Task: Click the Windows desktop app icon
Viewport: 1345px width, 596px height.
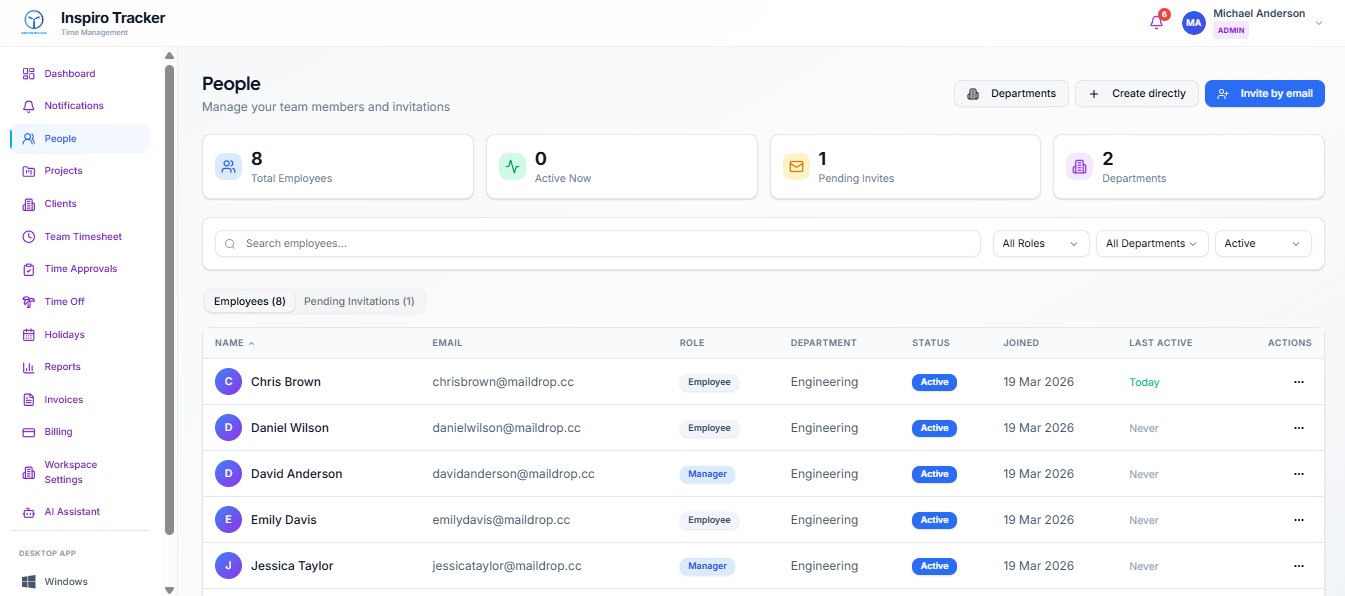Action: pos(29,582)
